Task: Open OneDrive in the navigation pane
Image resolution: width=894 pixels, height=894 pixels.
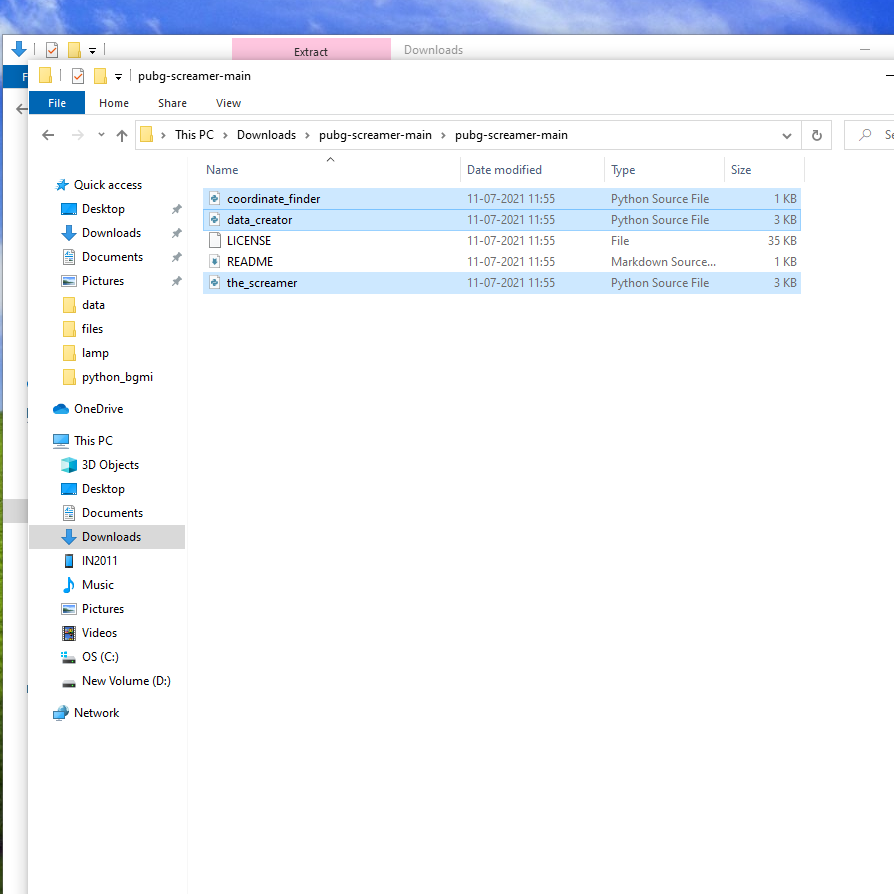Action: tap(98, 409)
